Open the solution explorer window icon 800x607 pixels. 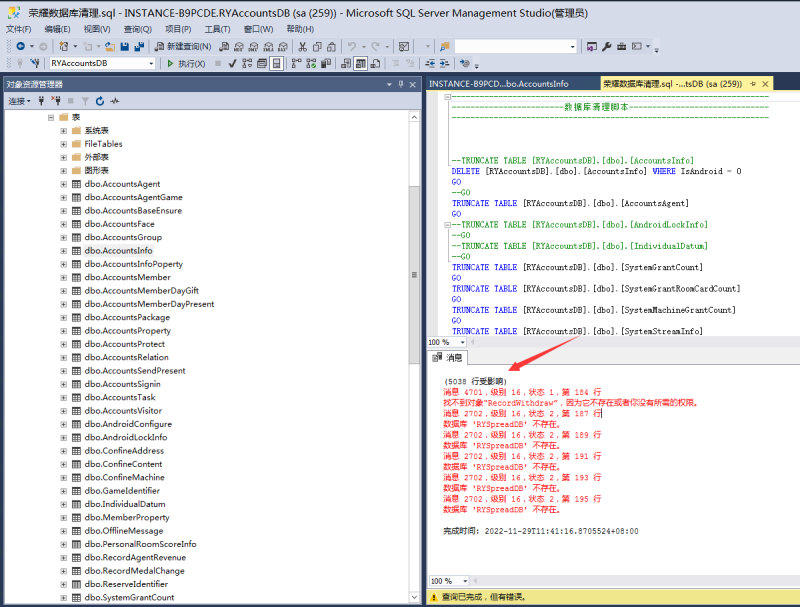(592, 46)
